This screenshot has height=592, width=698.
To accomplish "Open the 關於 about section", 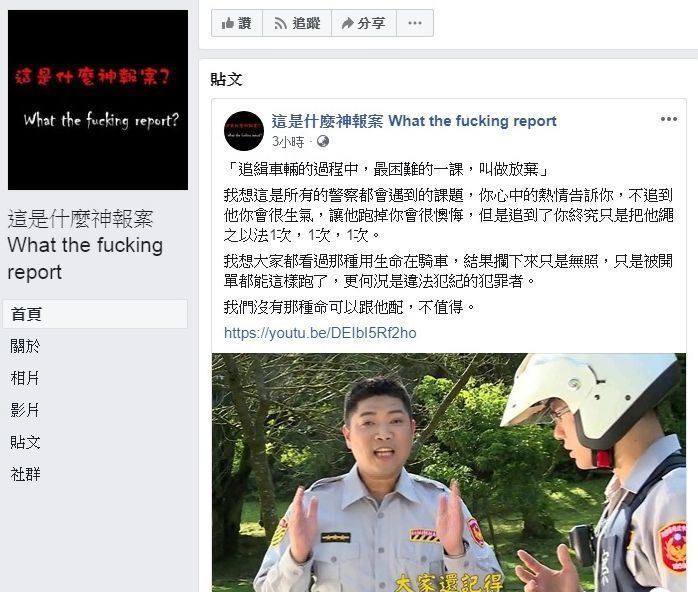I will click(25, 346).
